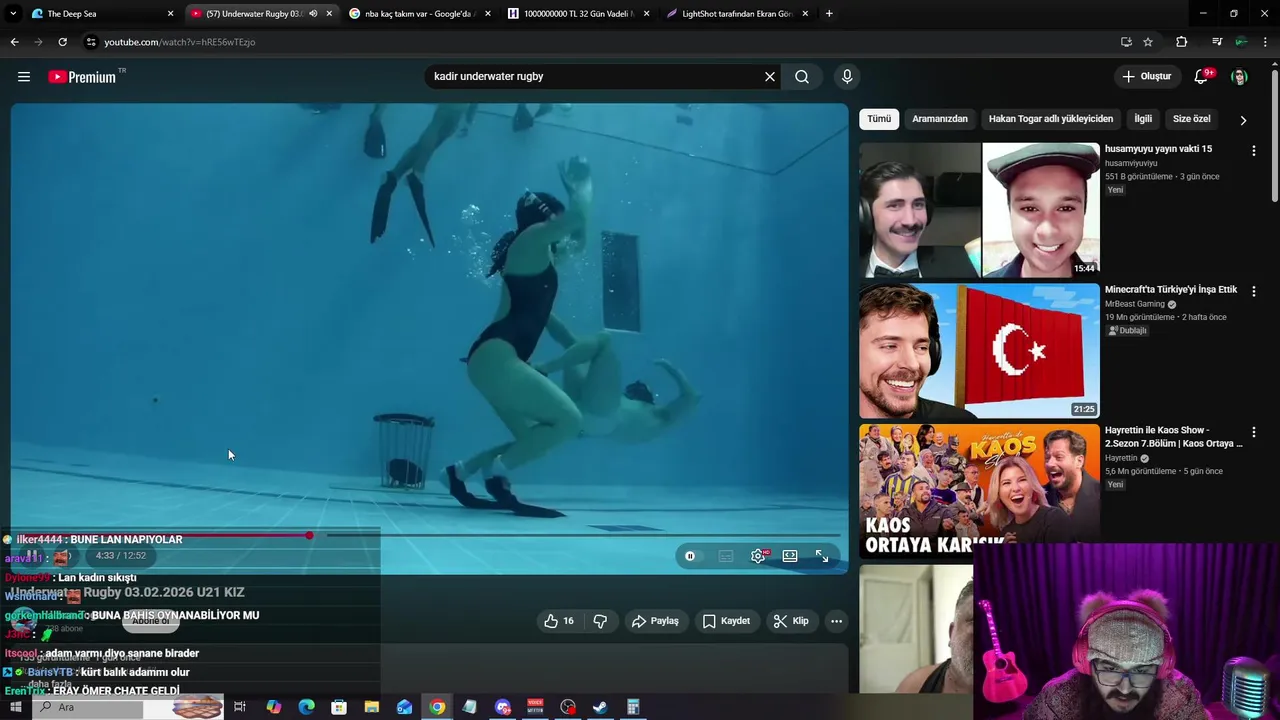
Task: Open more actions ellipsis under the video
Action: point(837,621)
